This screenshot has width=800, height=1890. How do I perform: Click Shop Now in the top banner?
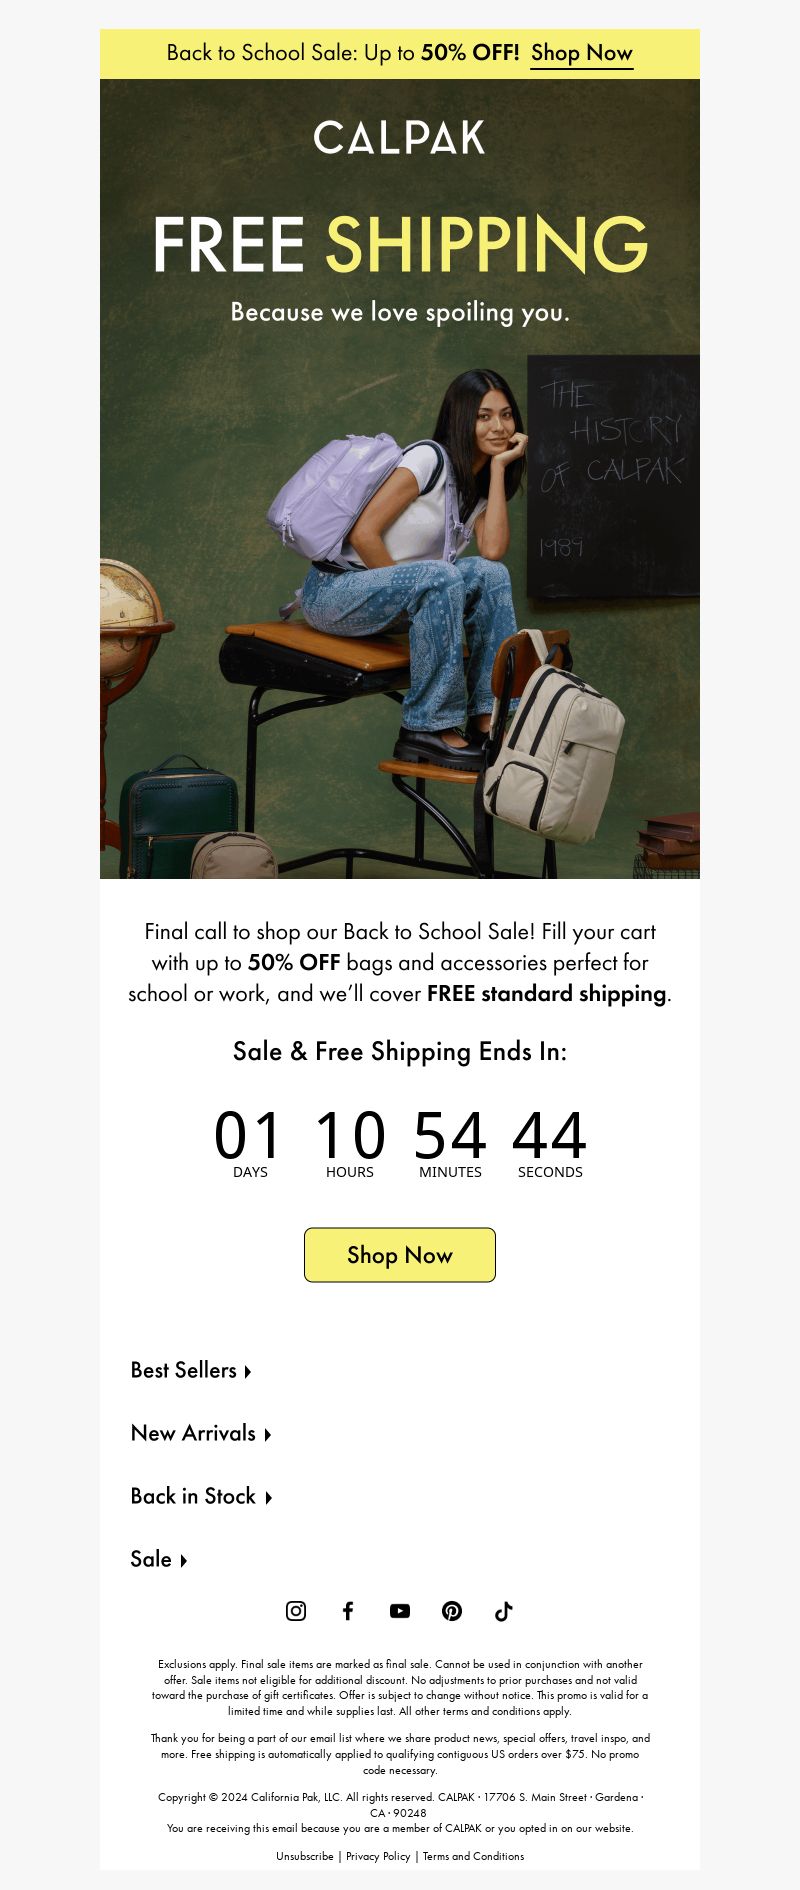(x=582, y=53)
